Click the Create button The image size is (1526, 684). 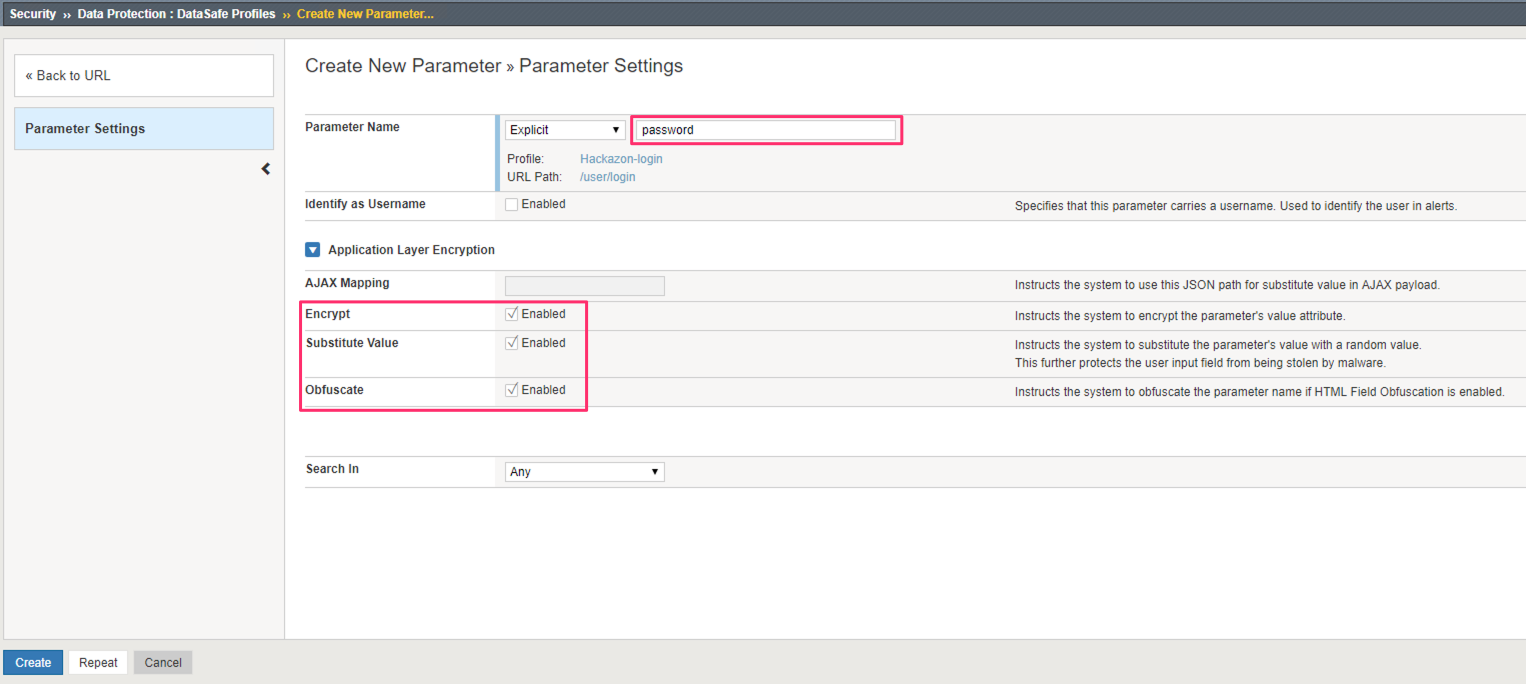[x=33, y=662]
